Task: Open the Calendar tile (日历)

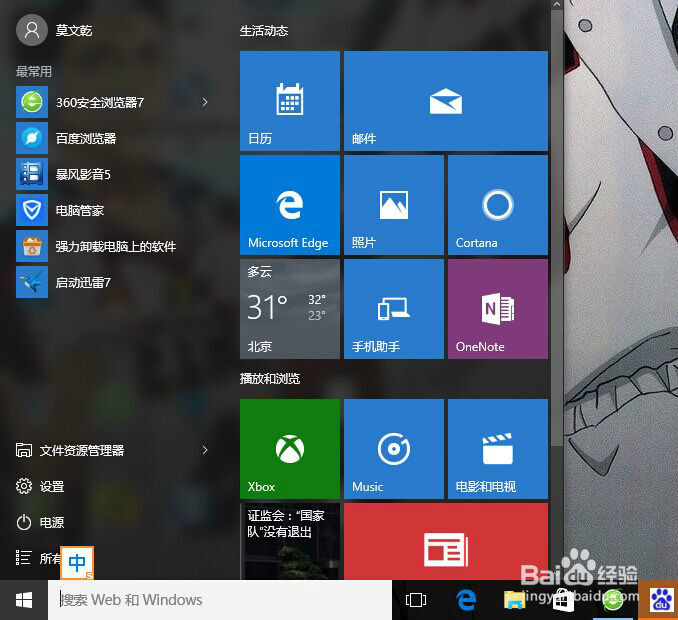Action: pyautogui.click(x=290, y=101)
